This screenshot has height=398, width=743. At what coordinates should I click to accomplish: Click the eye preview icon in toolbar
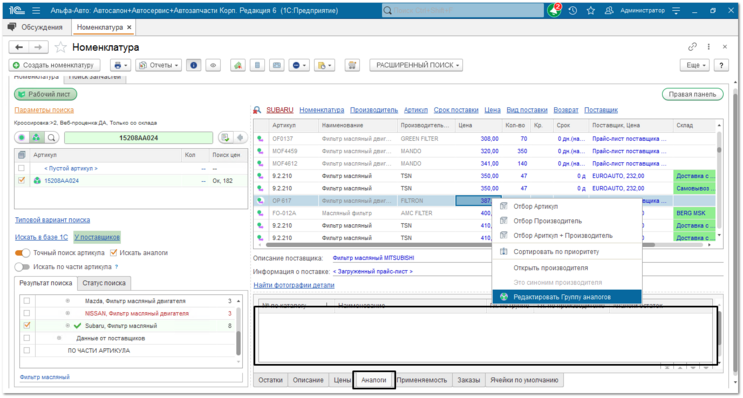tap(213, 65)
